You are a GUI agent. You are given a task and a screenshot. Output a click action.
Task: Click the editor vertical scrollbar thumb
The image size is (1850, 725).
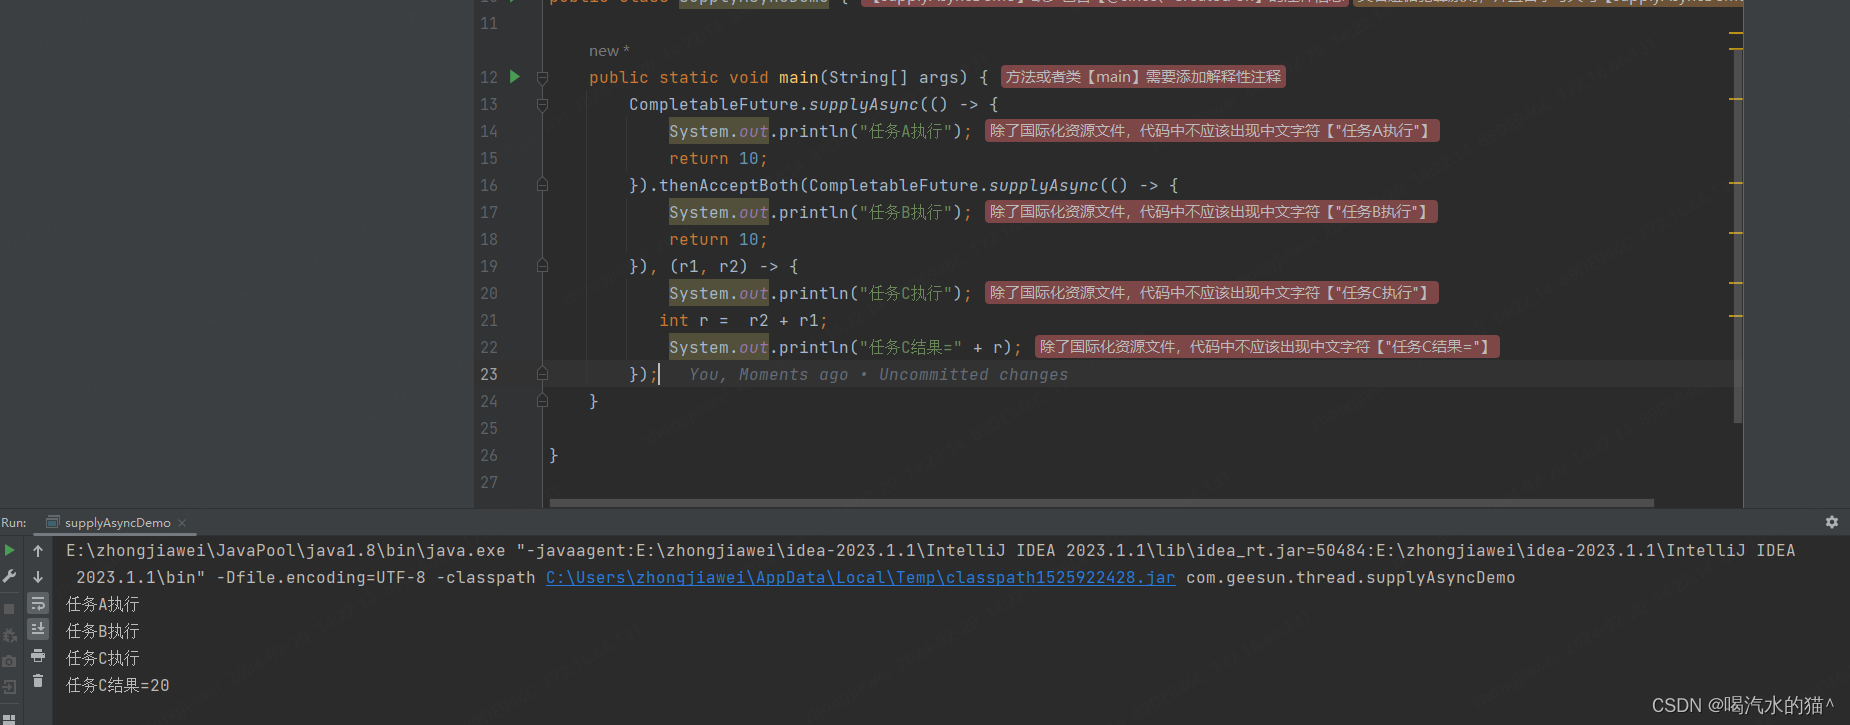point(1738,235)
